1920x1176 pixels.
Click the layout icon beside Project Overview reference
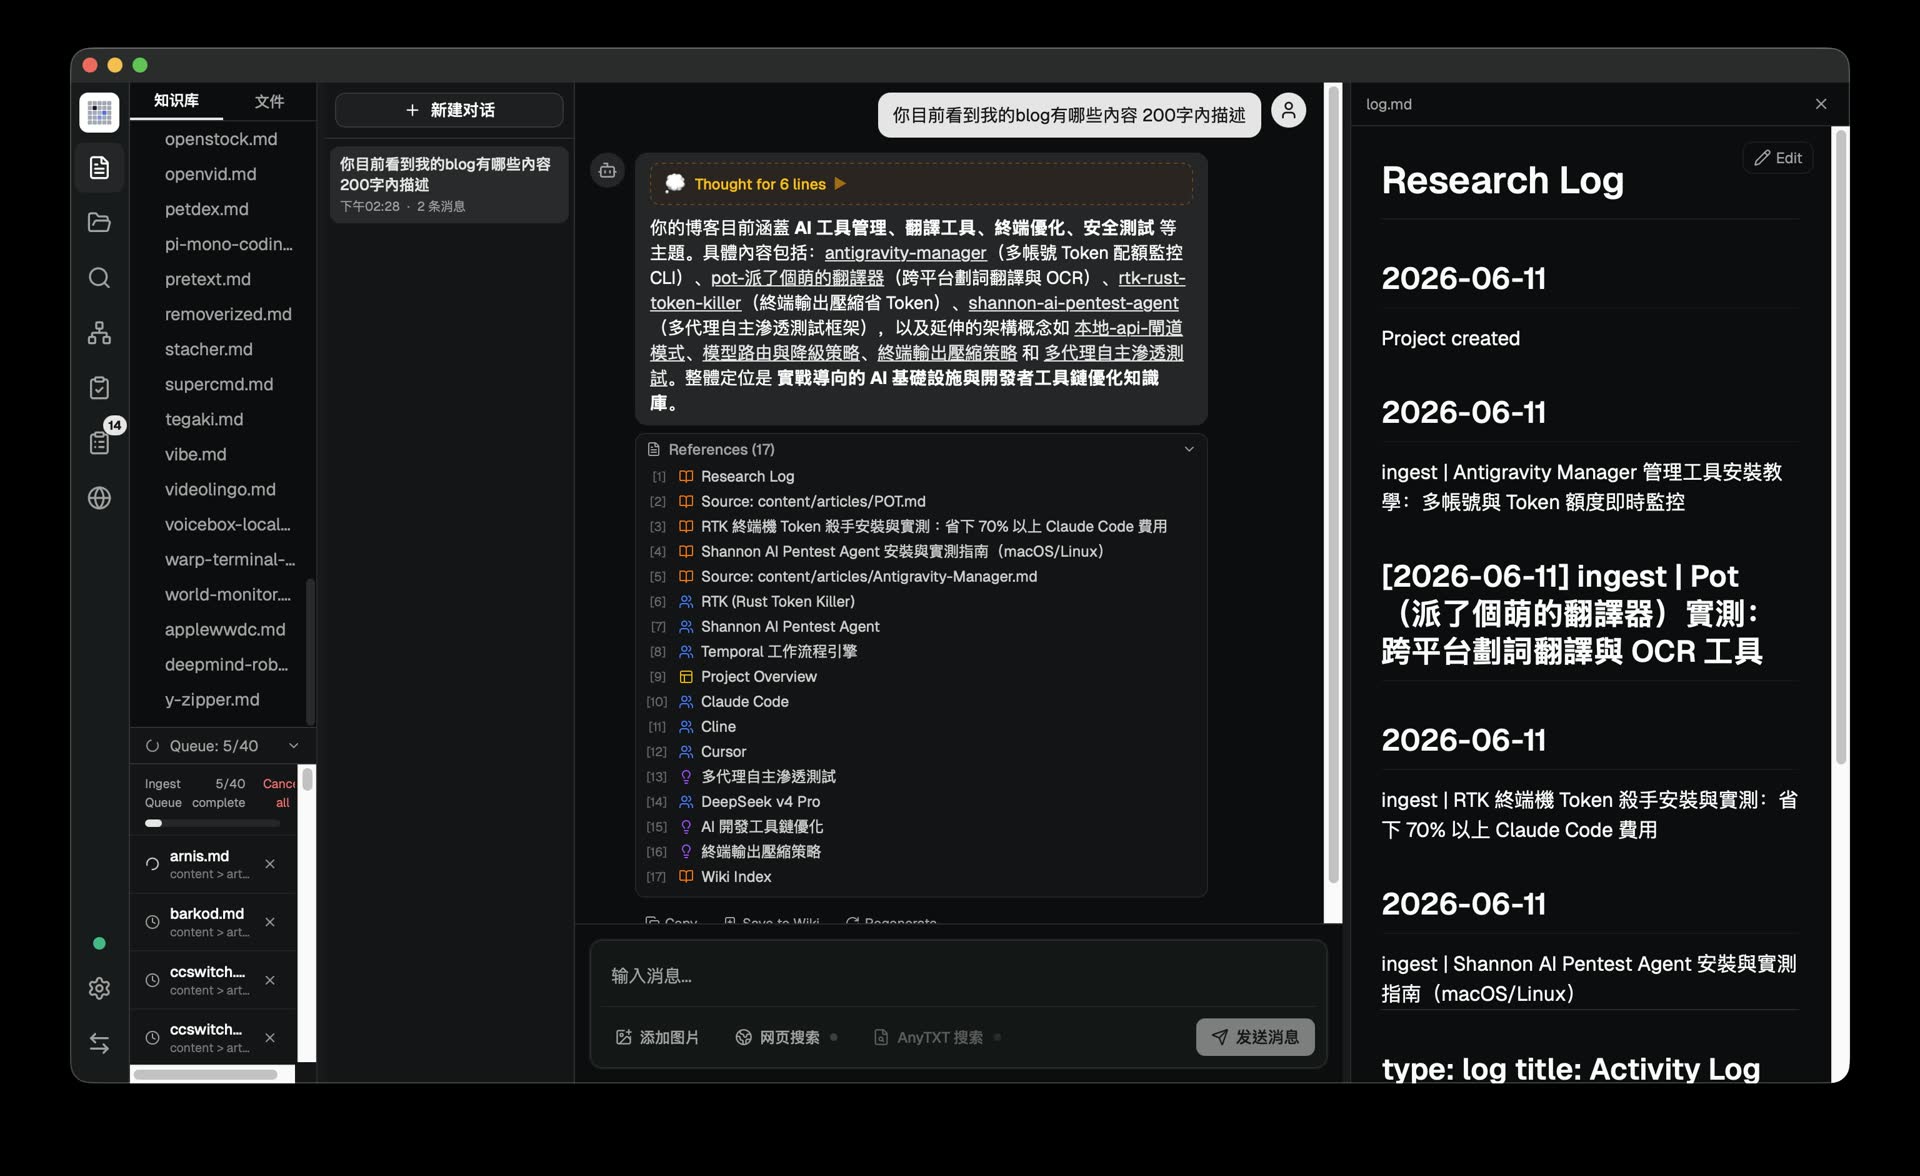(686, 676)
